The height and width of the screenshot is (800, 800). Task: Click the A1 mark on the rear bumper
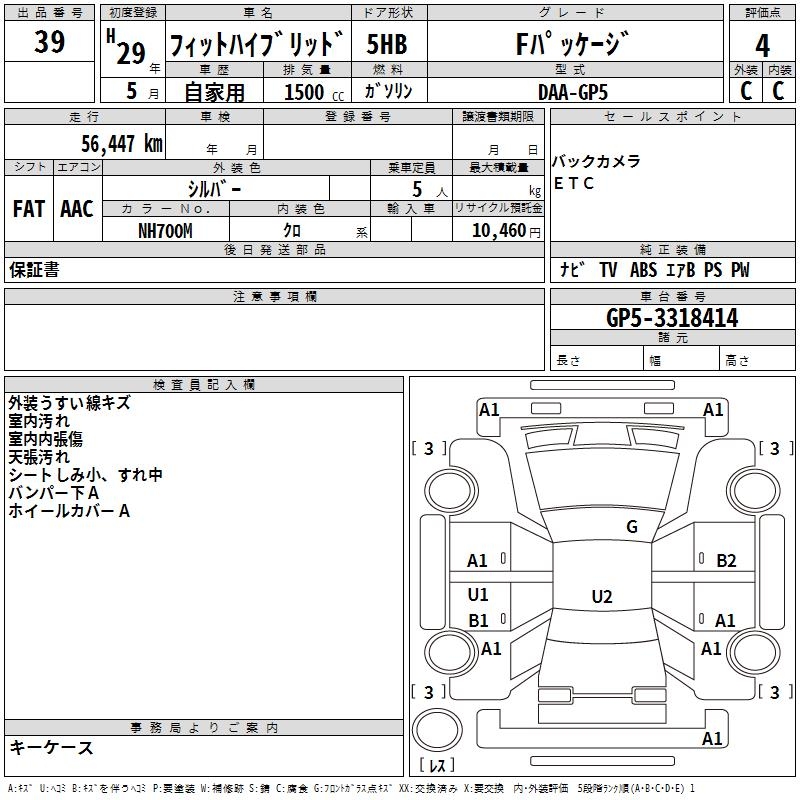[x=712, y=738]
